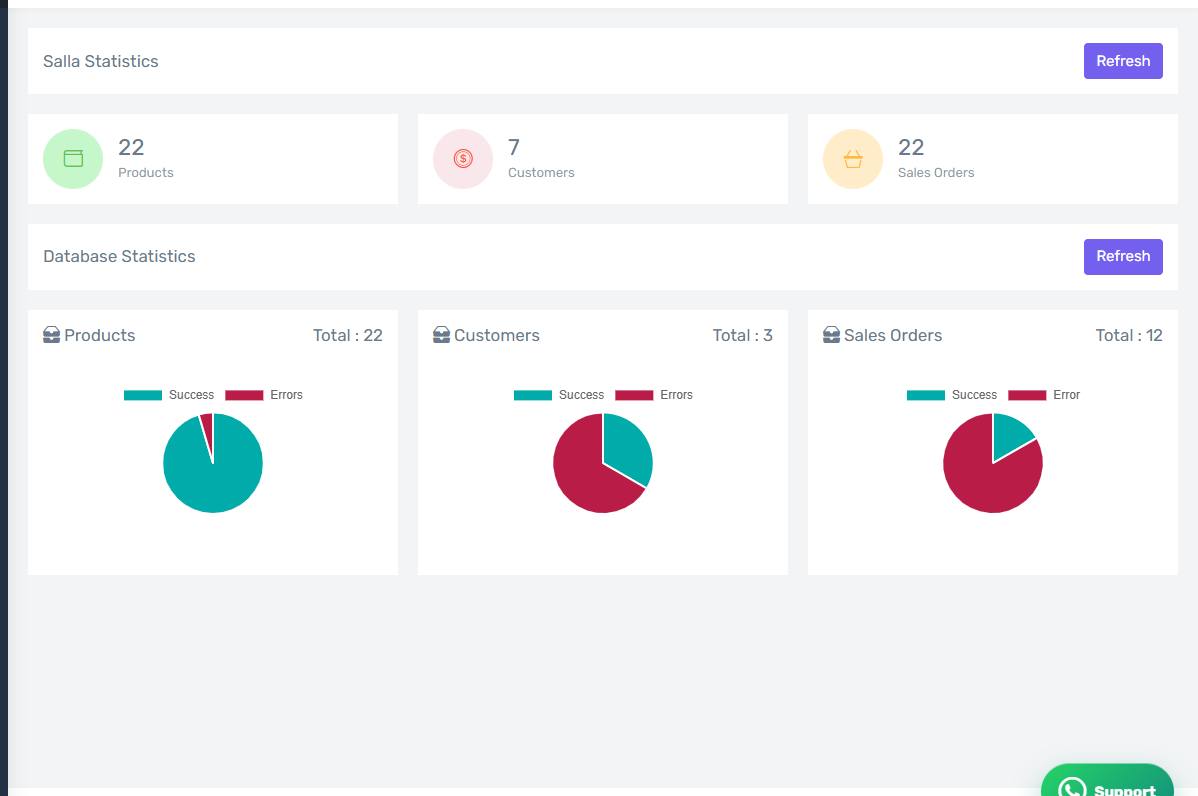Click teal success slice of Customers pie

[628, 447]
